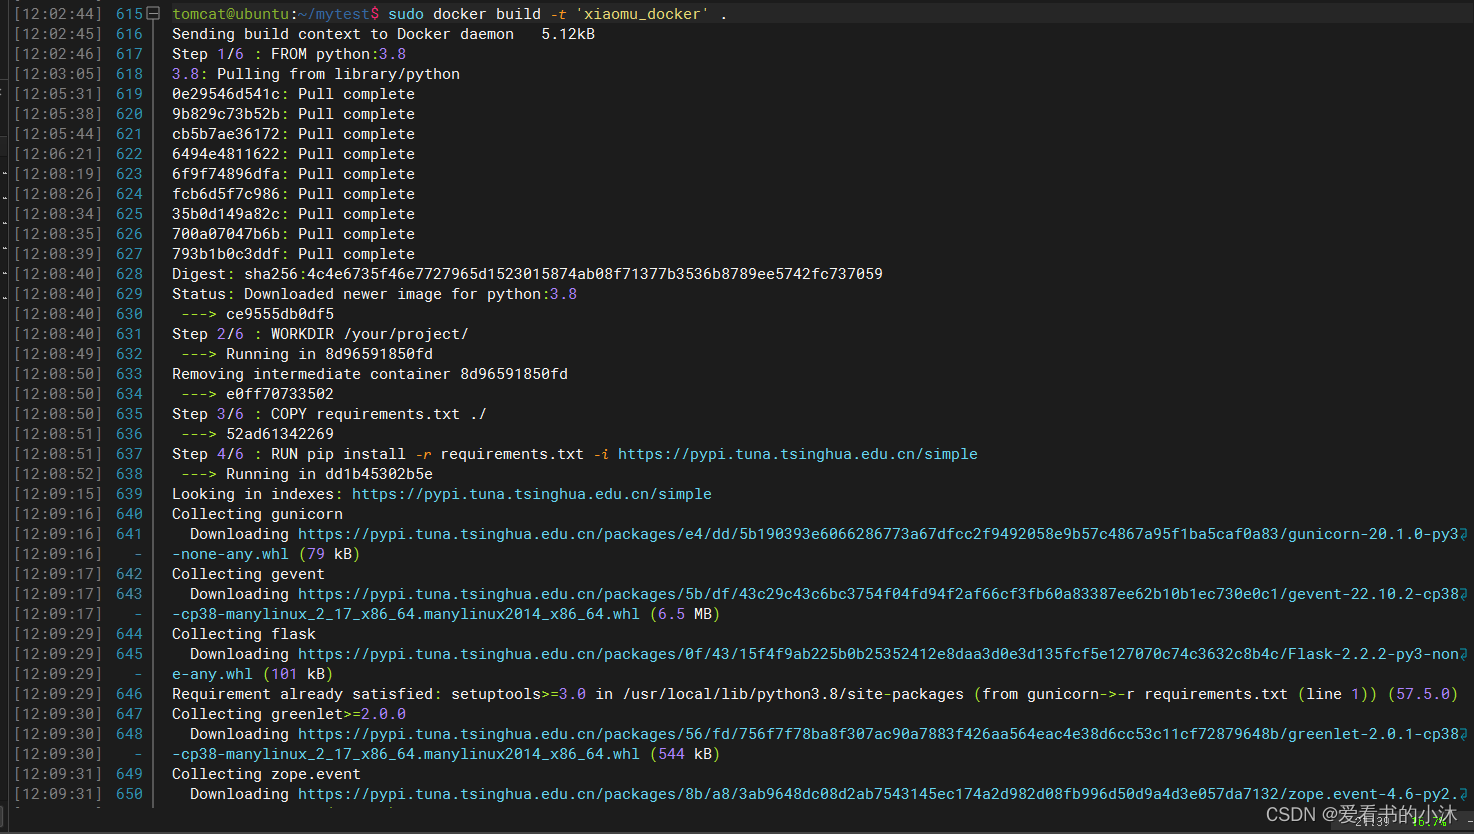
Task: Open the gevent package download link
Action: [x=877, y=594]
